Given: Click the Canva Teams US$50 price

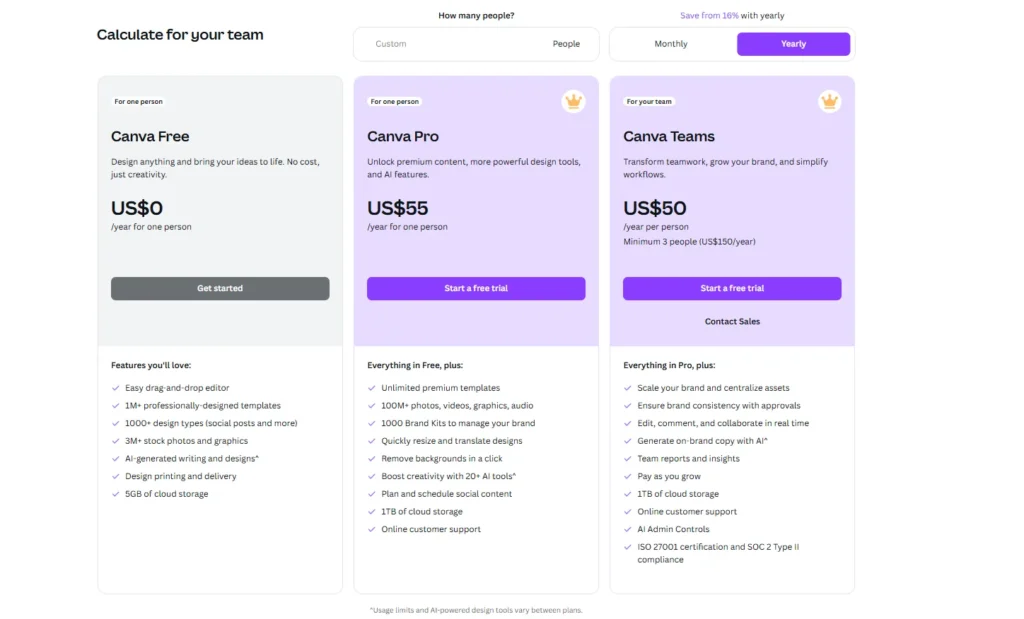Looking at the screenshot, I should click(x=654, y=208).
